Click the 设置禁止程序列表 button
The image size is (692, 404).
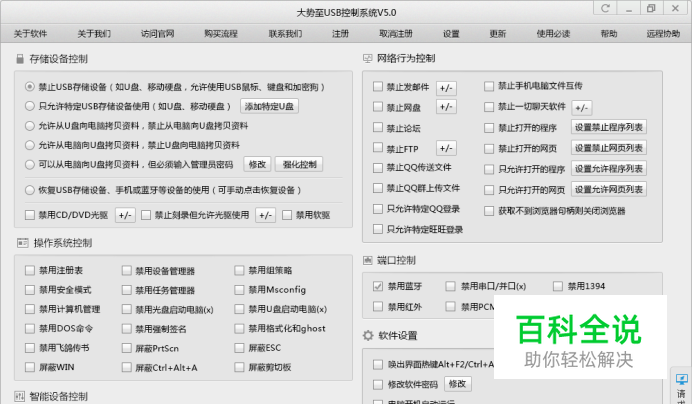point(609,127)
